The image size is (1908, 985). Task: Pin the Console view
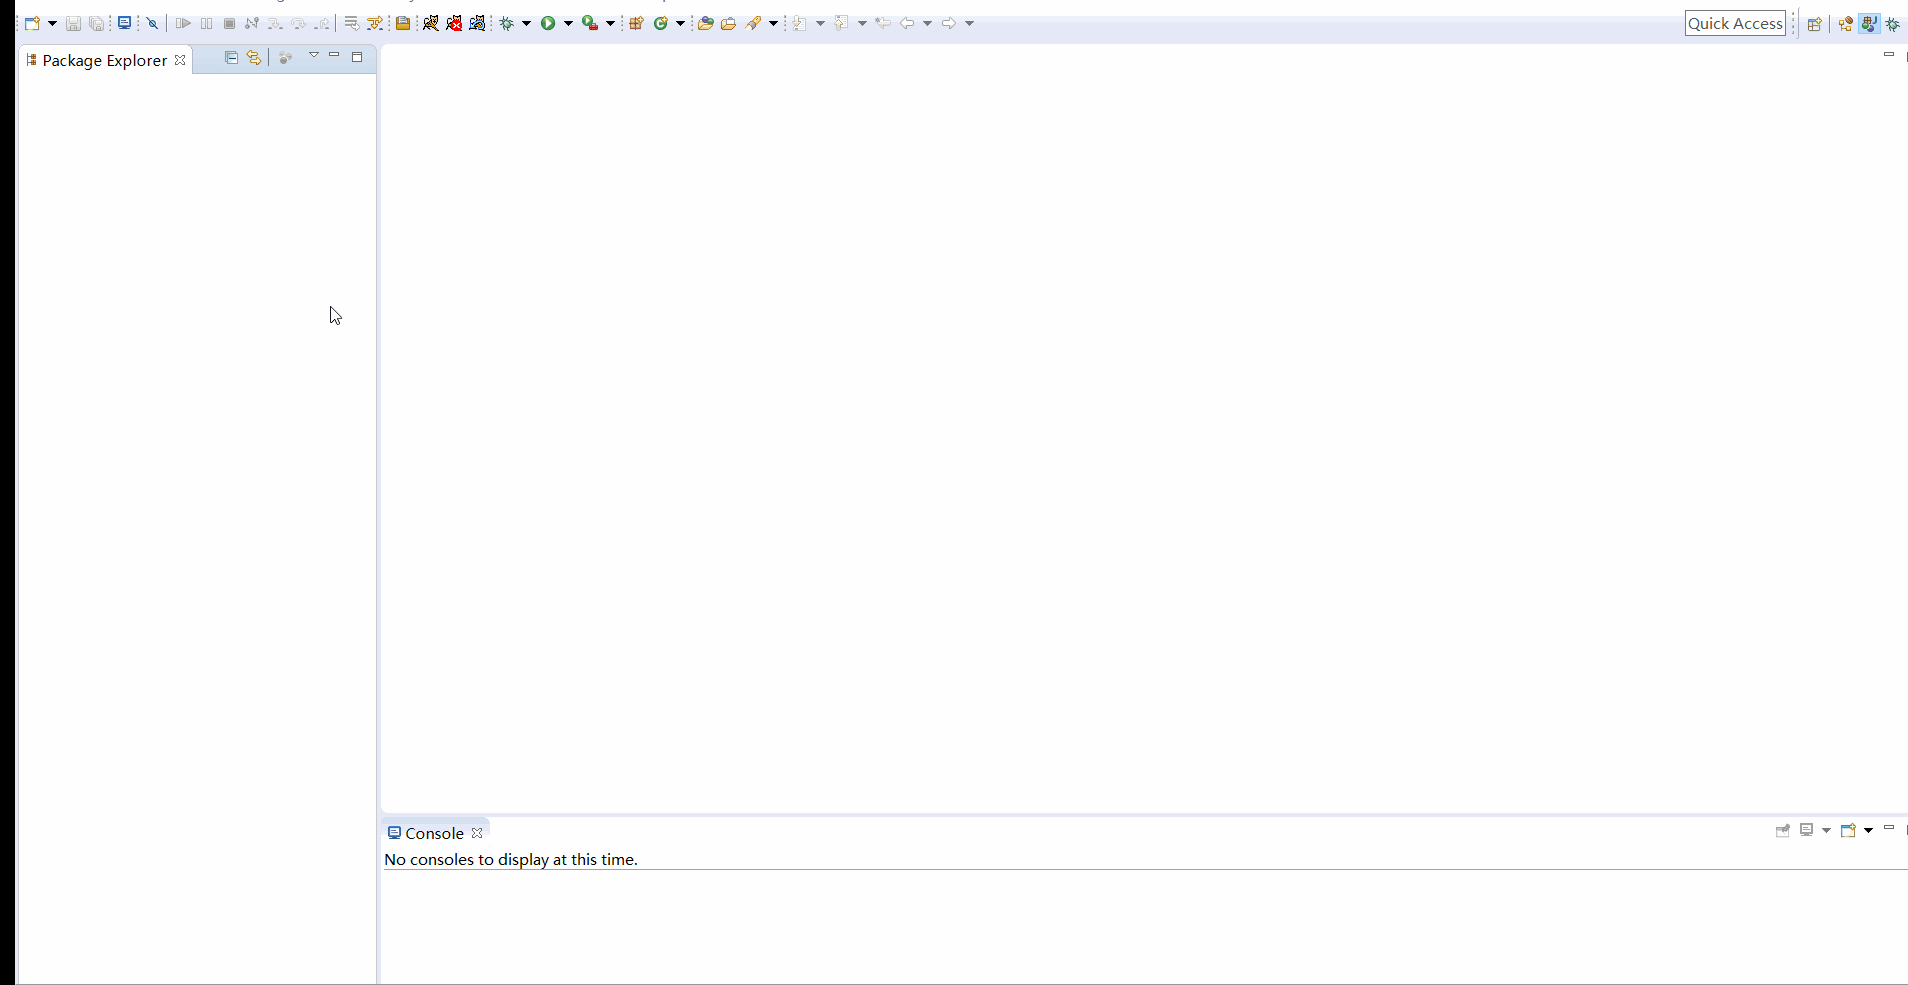coord(1784,830)
